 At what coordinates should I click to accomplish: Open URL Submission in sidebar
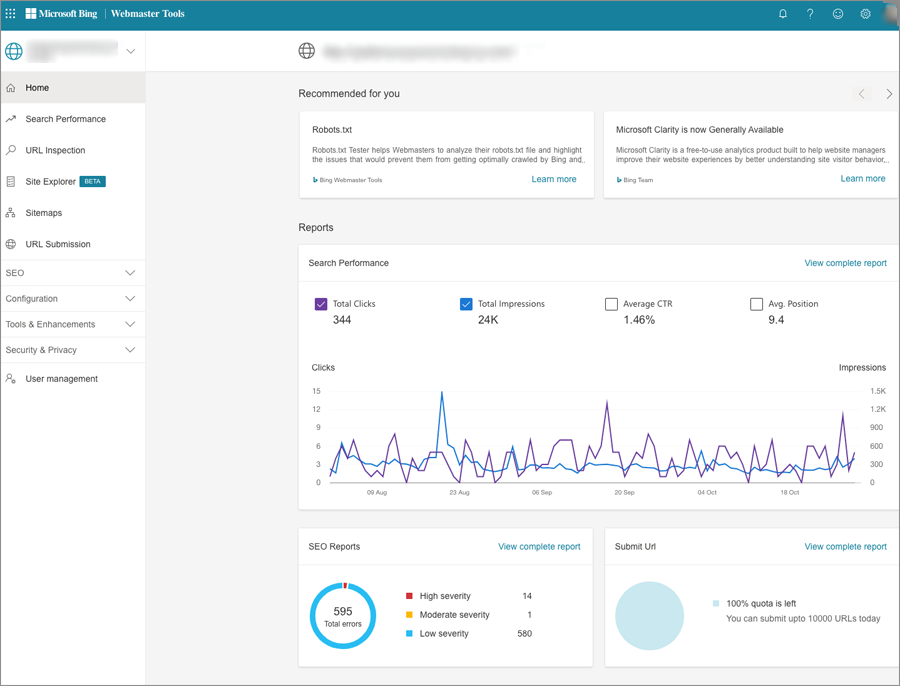coord(72,244)
